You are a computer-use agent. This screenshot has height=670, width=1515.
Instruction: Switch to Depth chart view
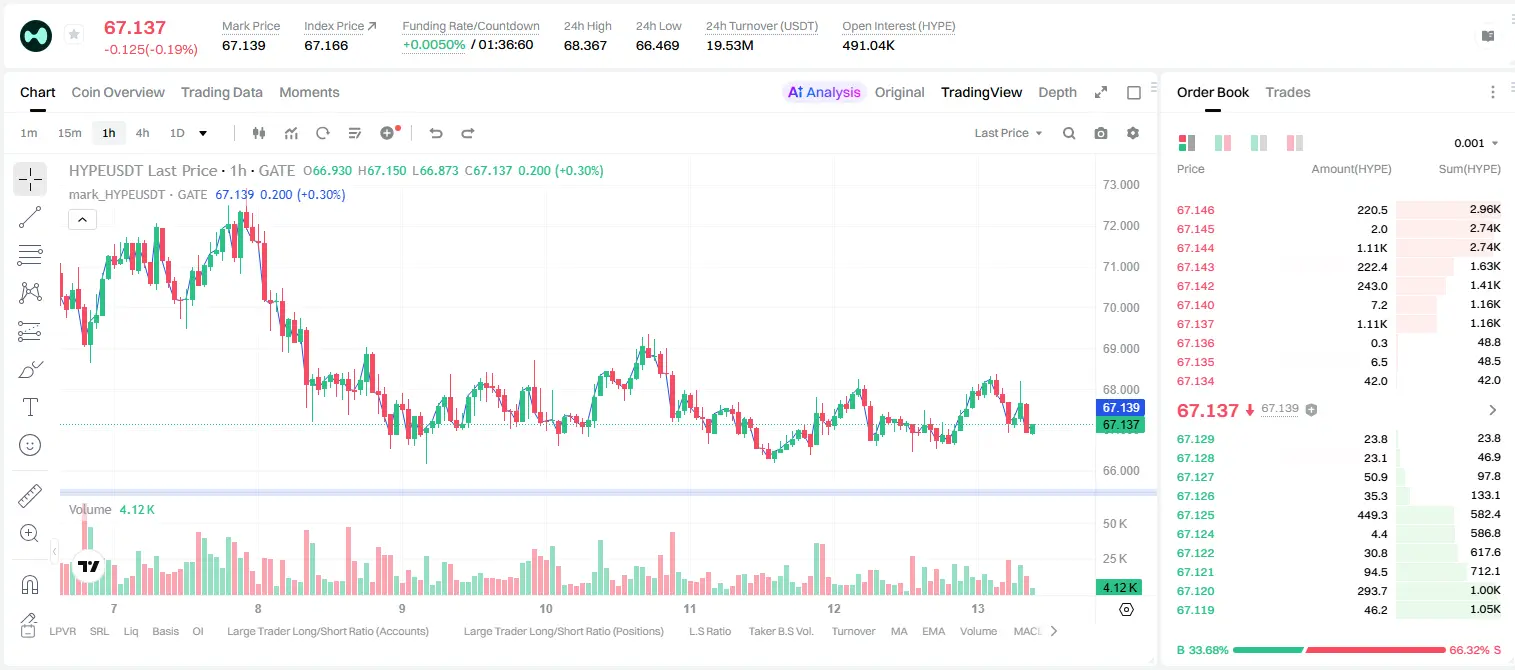1057,92
